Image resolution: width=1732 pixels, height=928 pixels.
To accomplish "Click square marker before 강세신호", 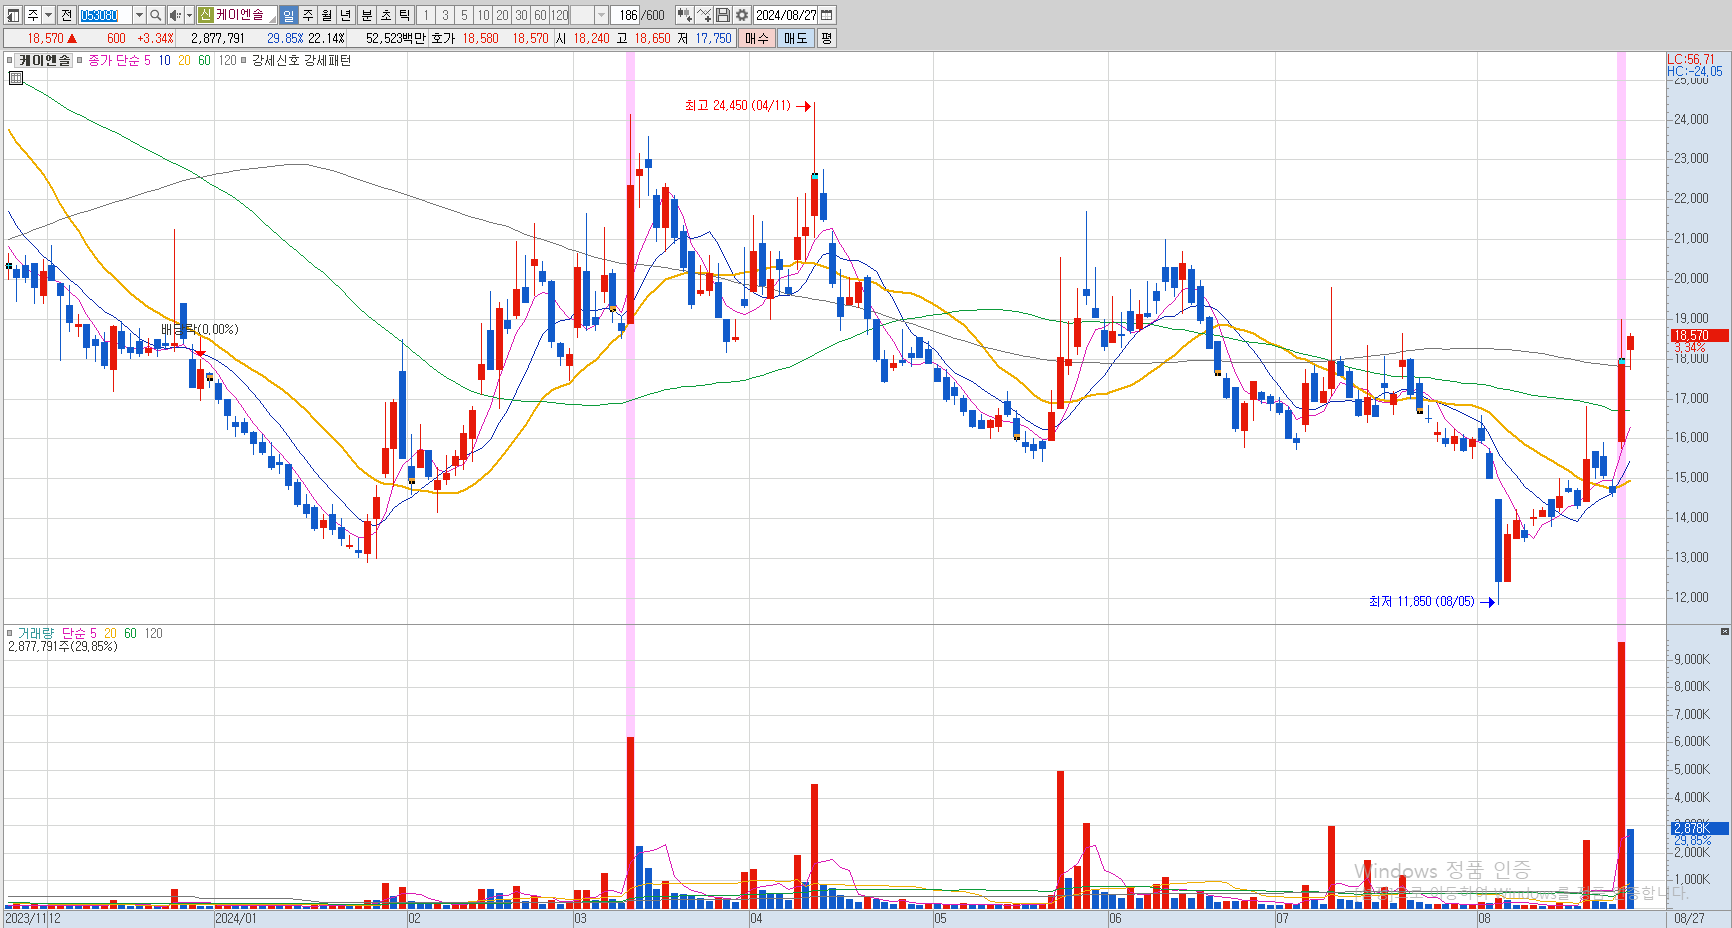I will [243, 60].
